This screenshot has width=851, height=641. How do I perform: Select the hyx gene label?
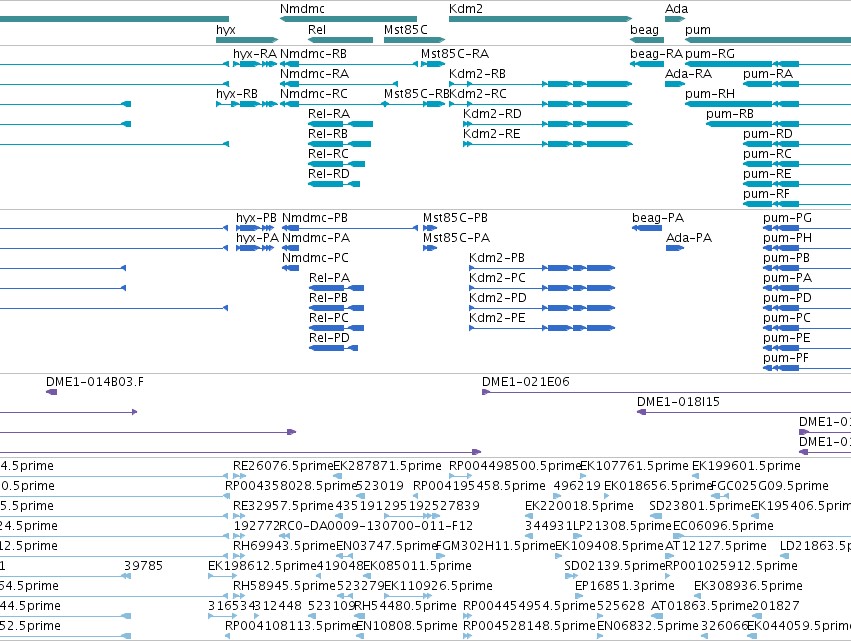pos(226,30)
